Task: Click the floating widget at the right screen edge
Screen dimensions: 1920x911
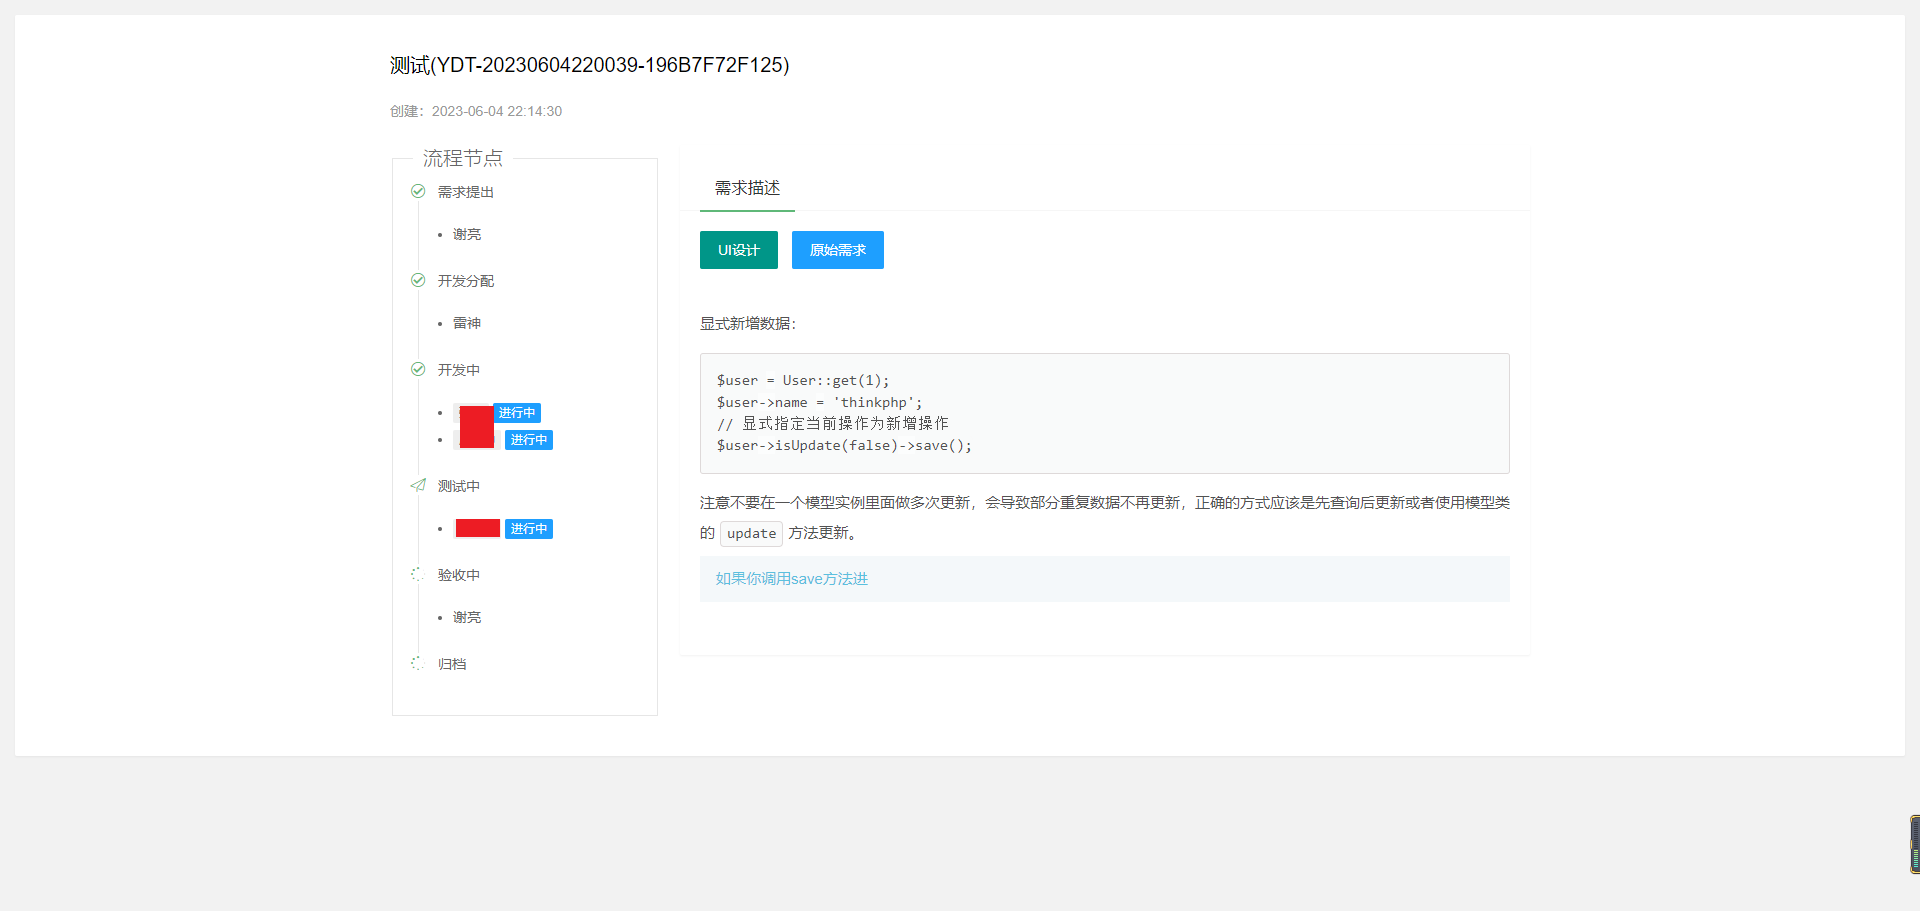Action: (1914, 845)
